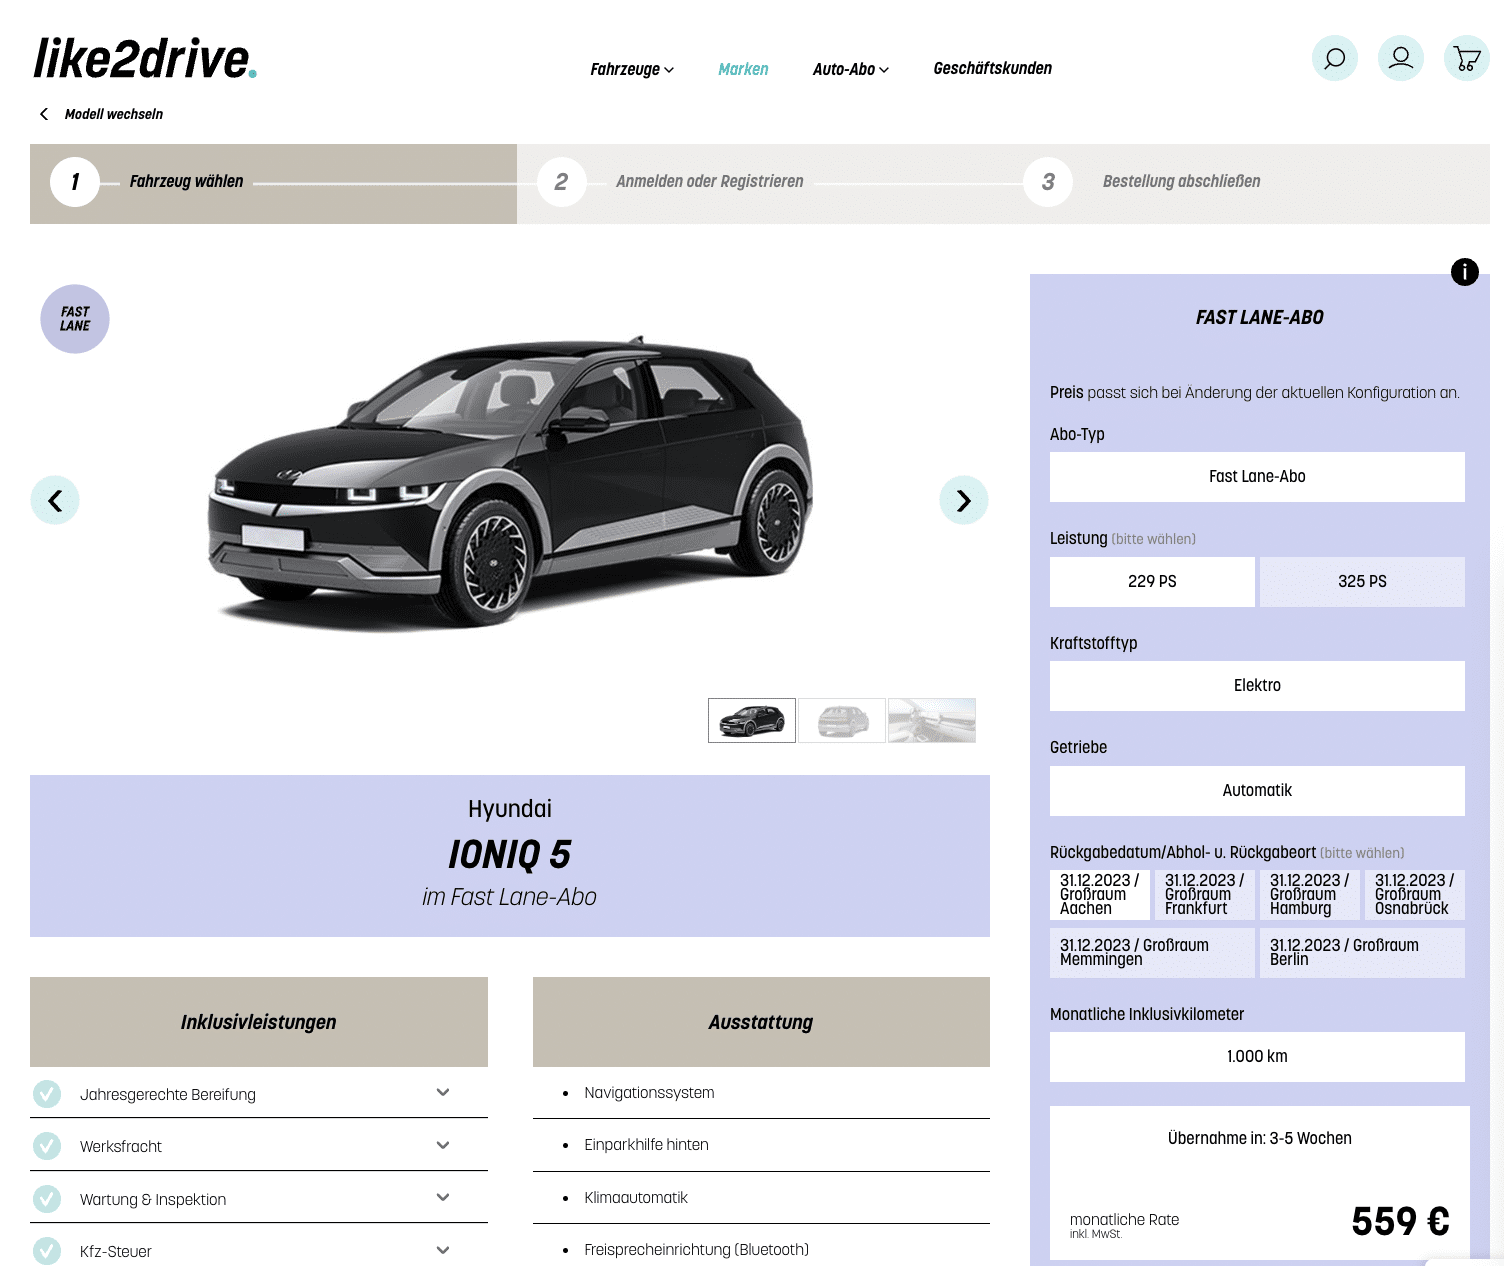Click the IONIQ 5 model title

click(x=509, y=855)
